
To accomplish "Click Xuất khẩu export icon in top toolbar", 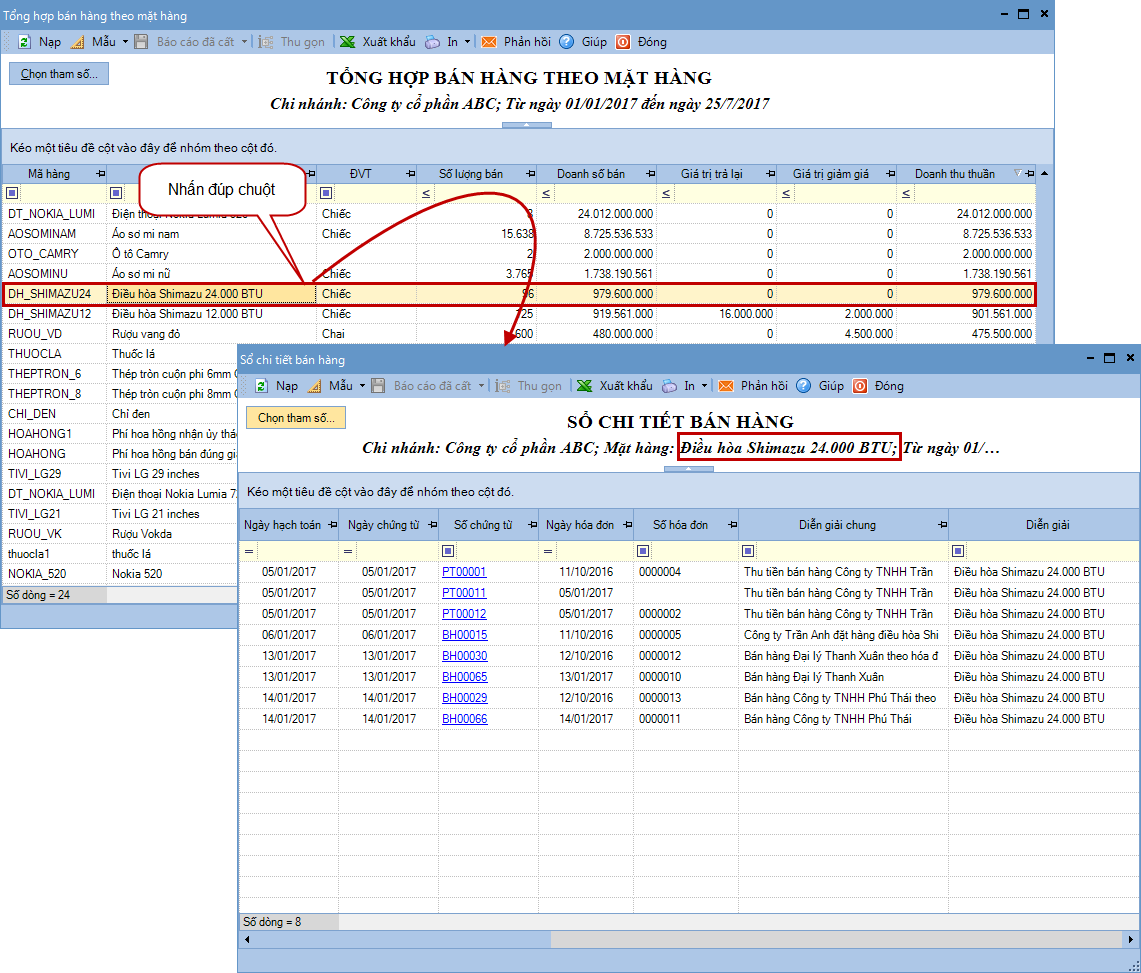I will pos(347,42).
